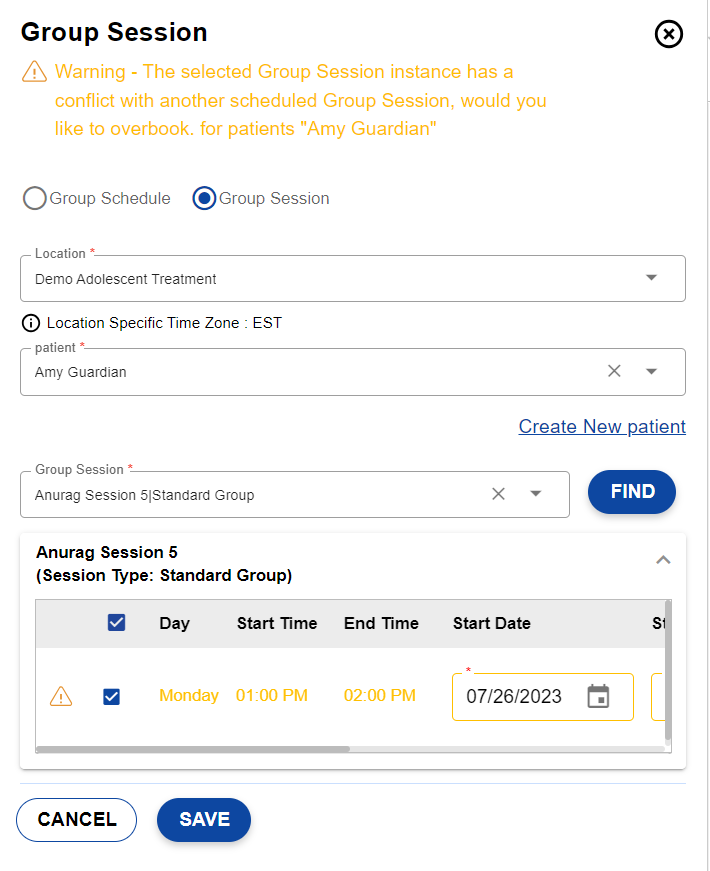Viewport: 710px width, 871px height.
Task: Toggle the select-all header checkbox
Action: click(x=116, y=623)
